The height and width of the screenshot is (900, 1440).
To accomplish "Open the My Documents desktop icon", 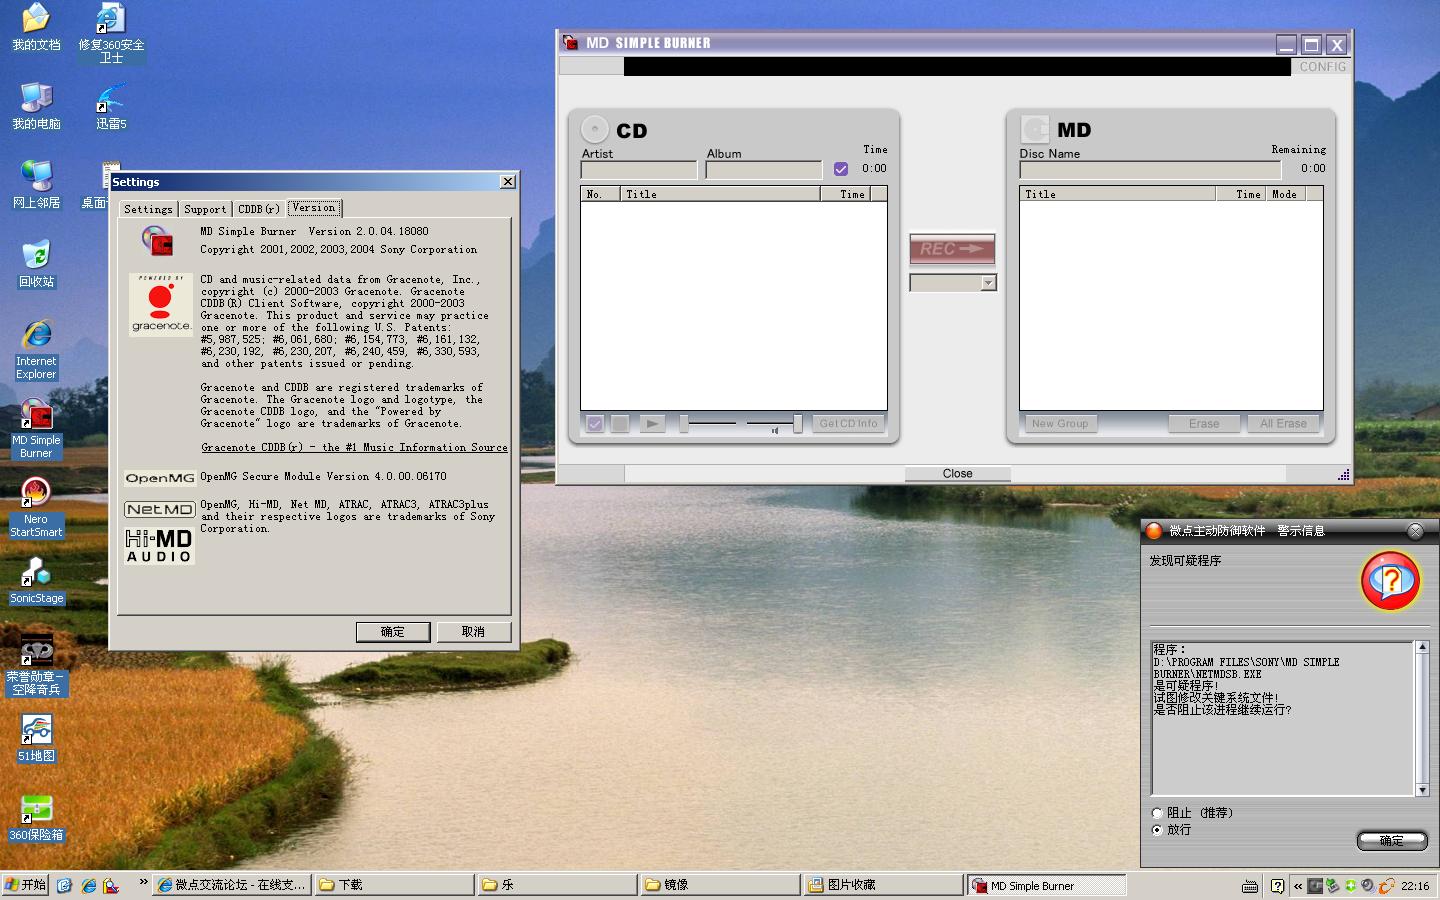I will [x=36, y=27].
